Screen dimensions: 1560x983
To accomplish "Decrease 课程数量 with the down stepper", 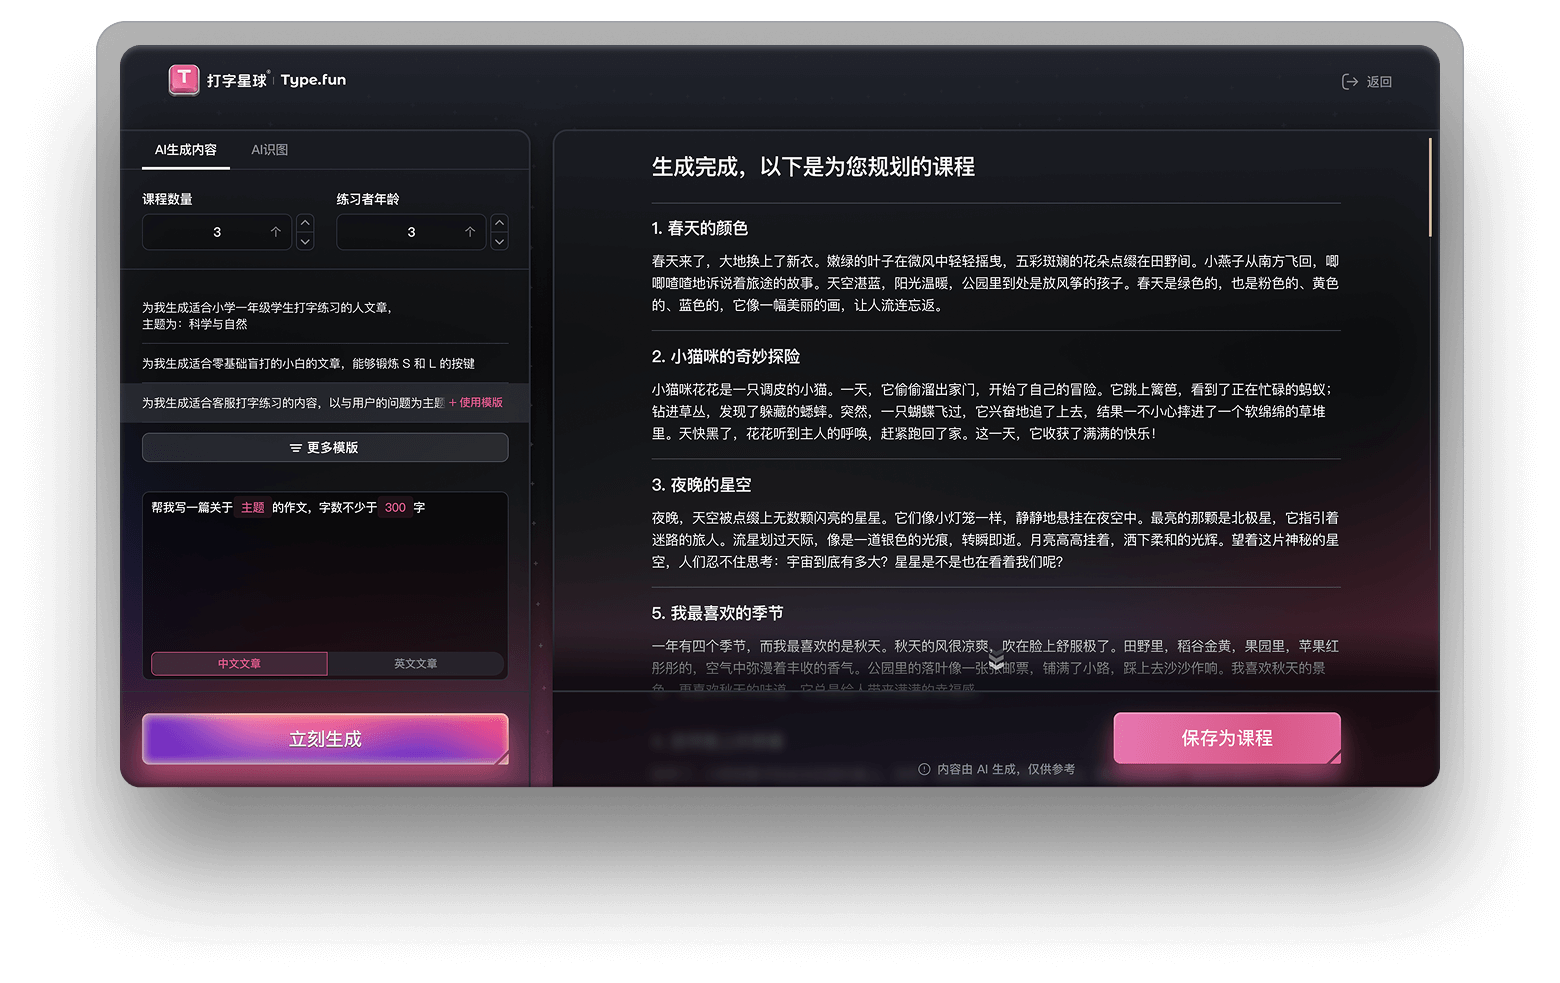I will (306, 241).
